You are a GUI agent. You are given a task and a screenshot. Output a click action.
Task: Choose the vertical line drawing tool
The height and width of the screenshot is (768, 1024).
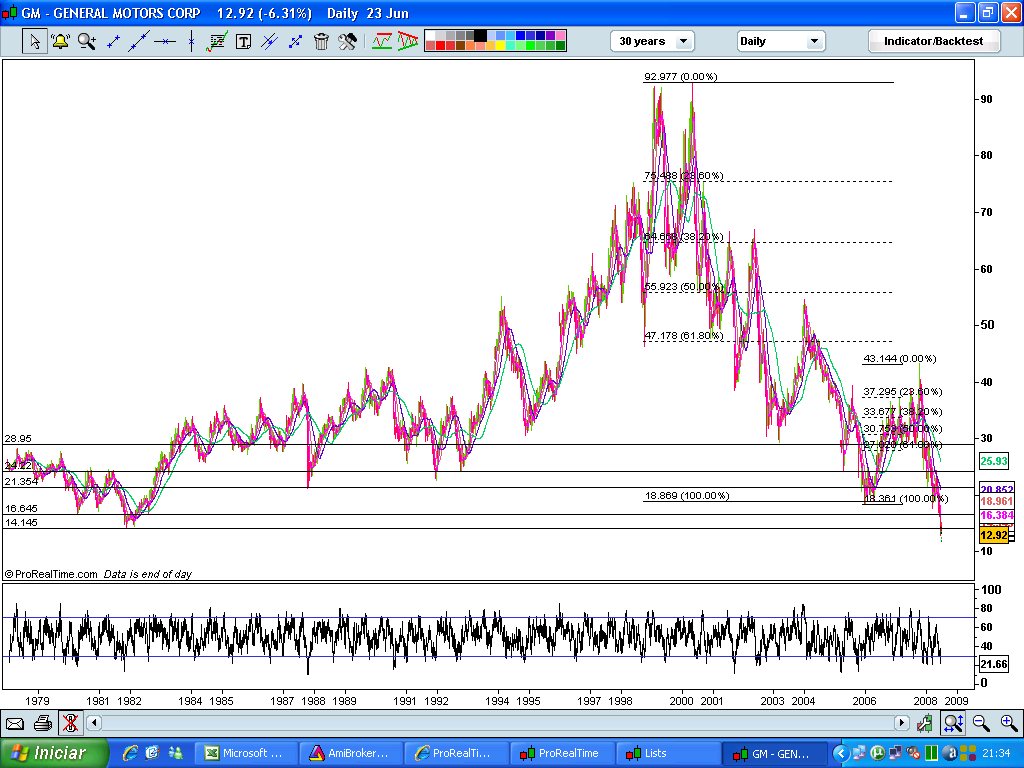click(x=191, y=41)
